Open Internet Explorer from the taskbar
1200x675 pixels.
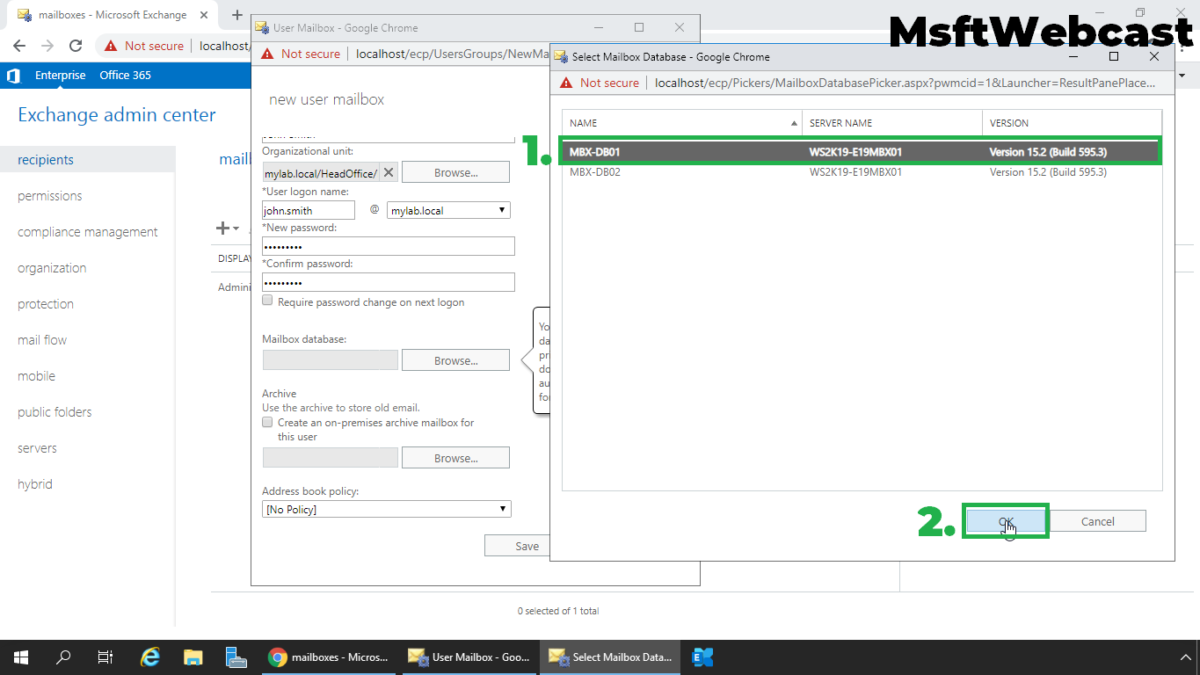(x=150, y=657)
